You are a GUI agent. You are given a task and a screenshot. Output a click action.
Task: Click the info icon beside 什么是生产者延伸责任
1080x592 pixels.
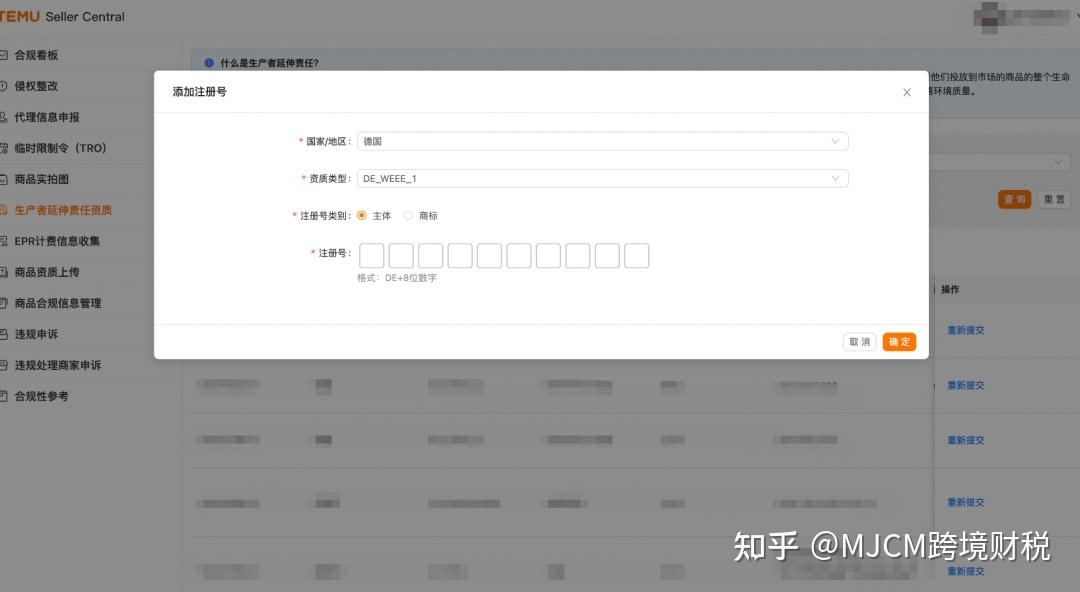(x=208, y=62)
